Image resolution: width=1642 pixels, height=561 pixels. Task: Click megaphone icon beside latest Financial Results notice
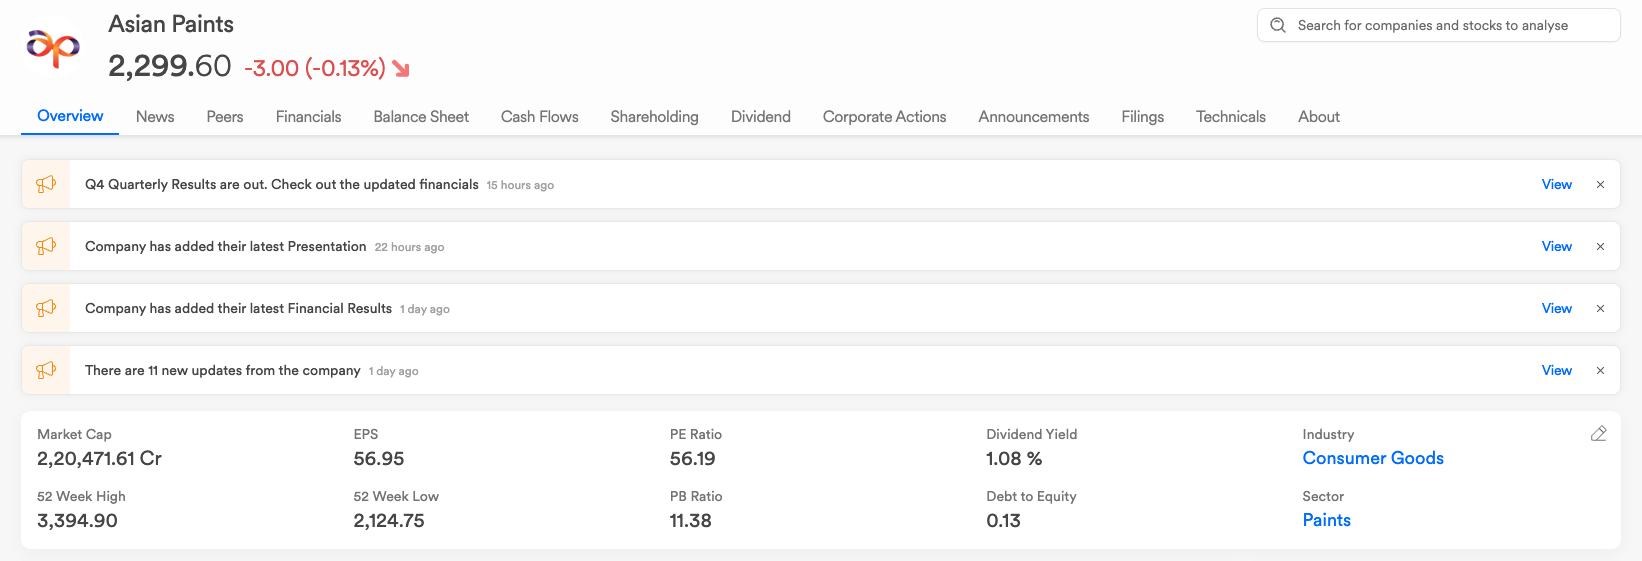46,308
